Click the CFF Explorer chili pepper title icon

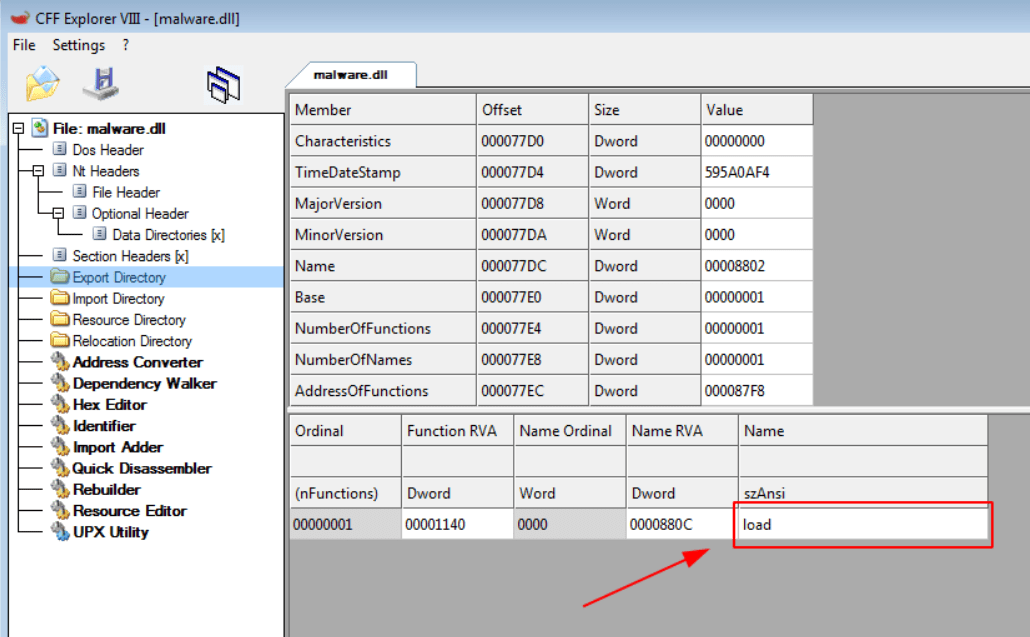[x=20, y=18]
